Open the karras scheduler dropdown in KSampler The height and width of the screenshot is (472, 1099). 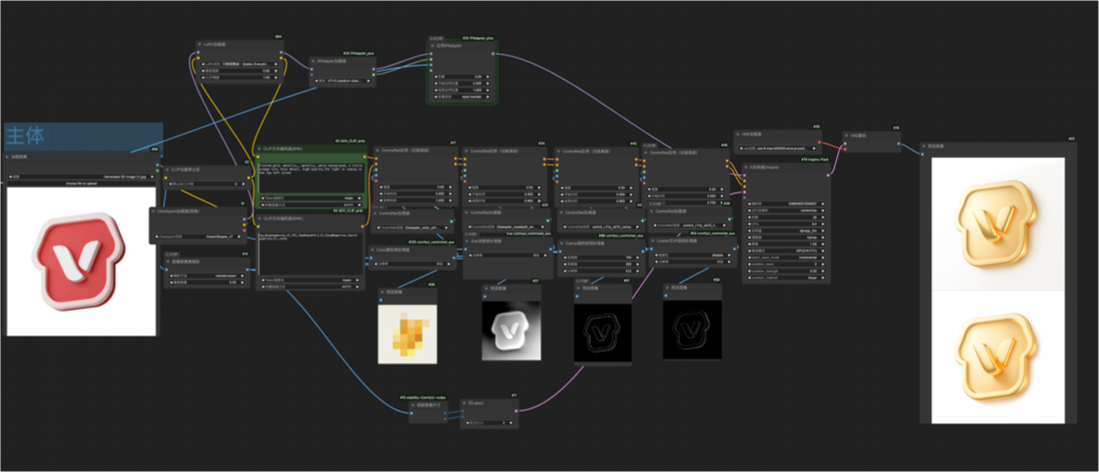[x=786, y=238]
